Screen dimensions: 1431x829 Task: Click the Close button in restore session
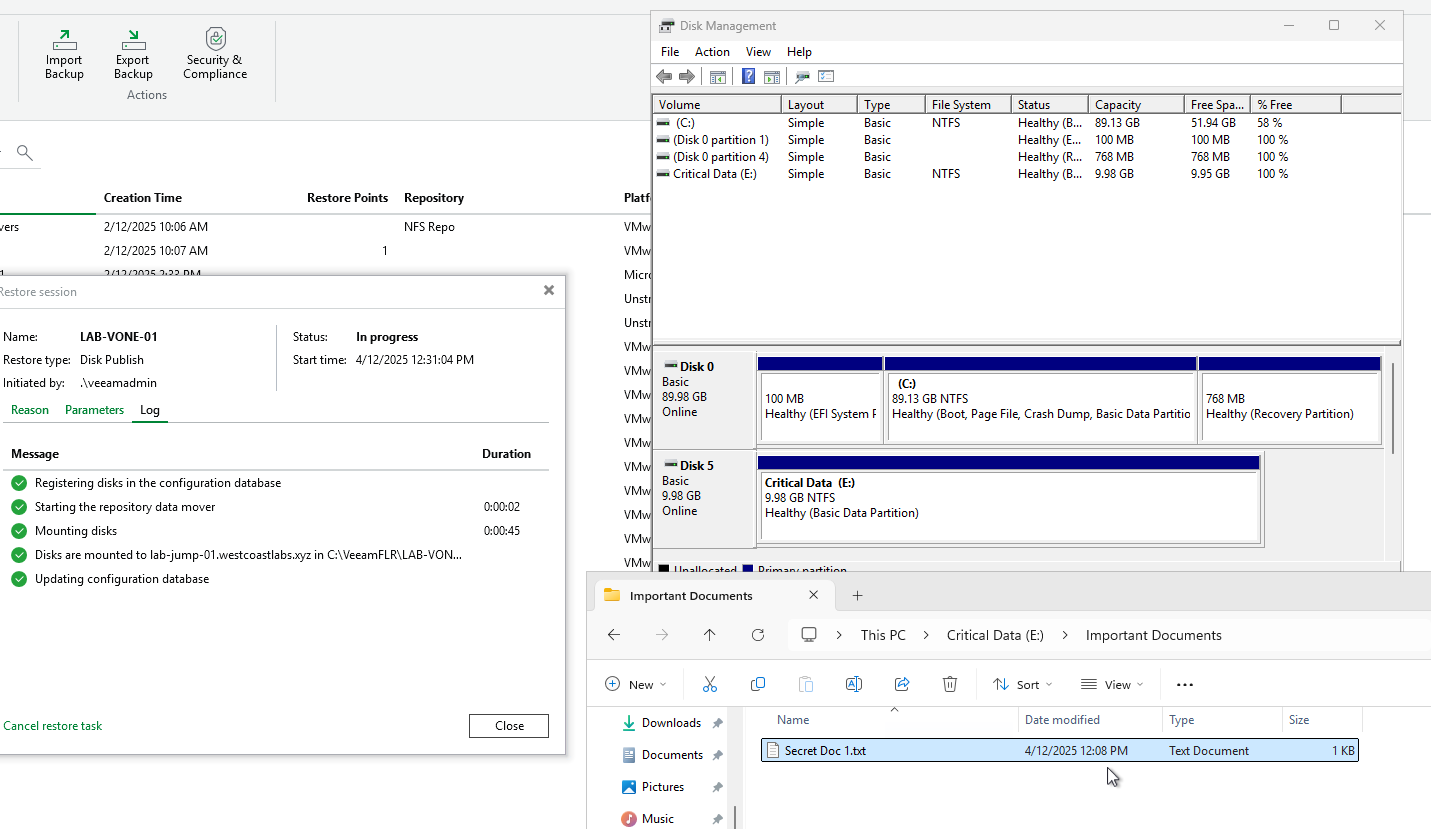coord(509,726)
